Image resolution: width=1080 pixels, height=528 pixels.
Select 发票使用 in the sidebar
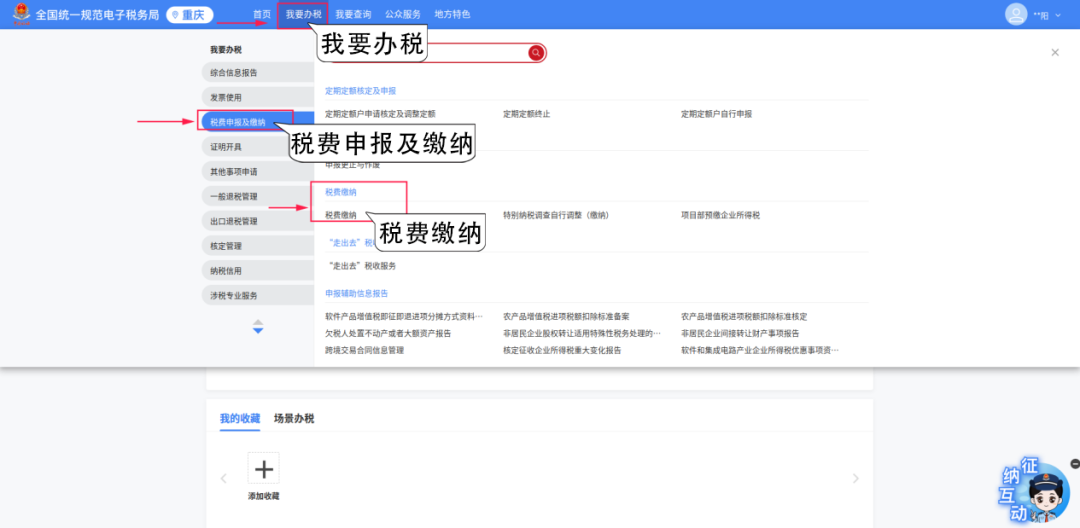[x=226, y=97]
